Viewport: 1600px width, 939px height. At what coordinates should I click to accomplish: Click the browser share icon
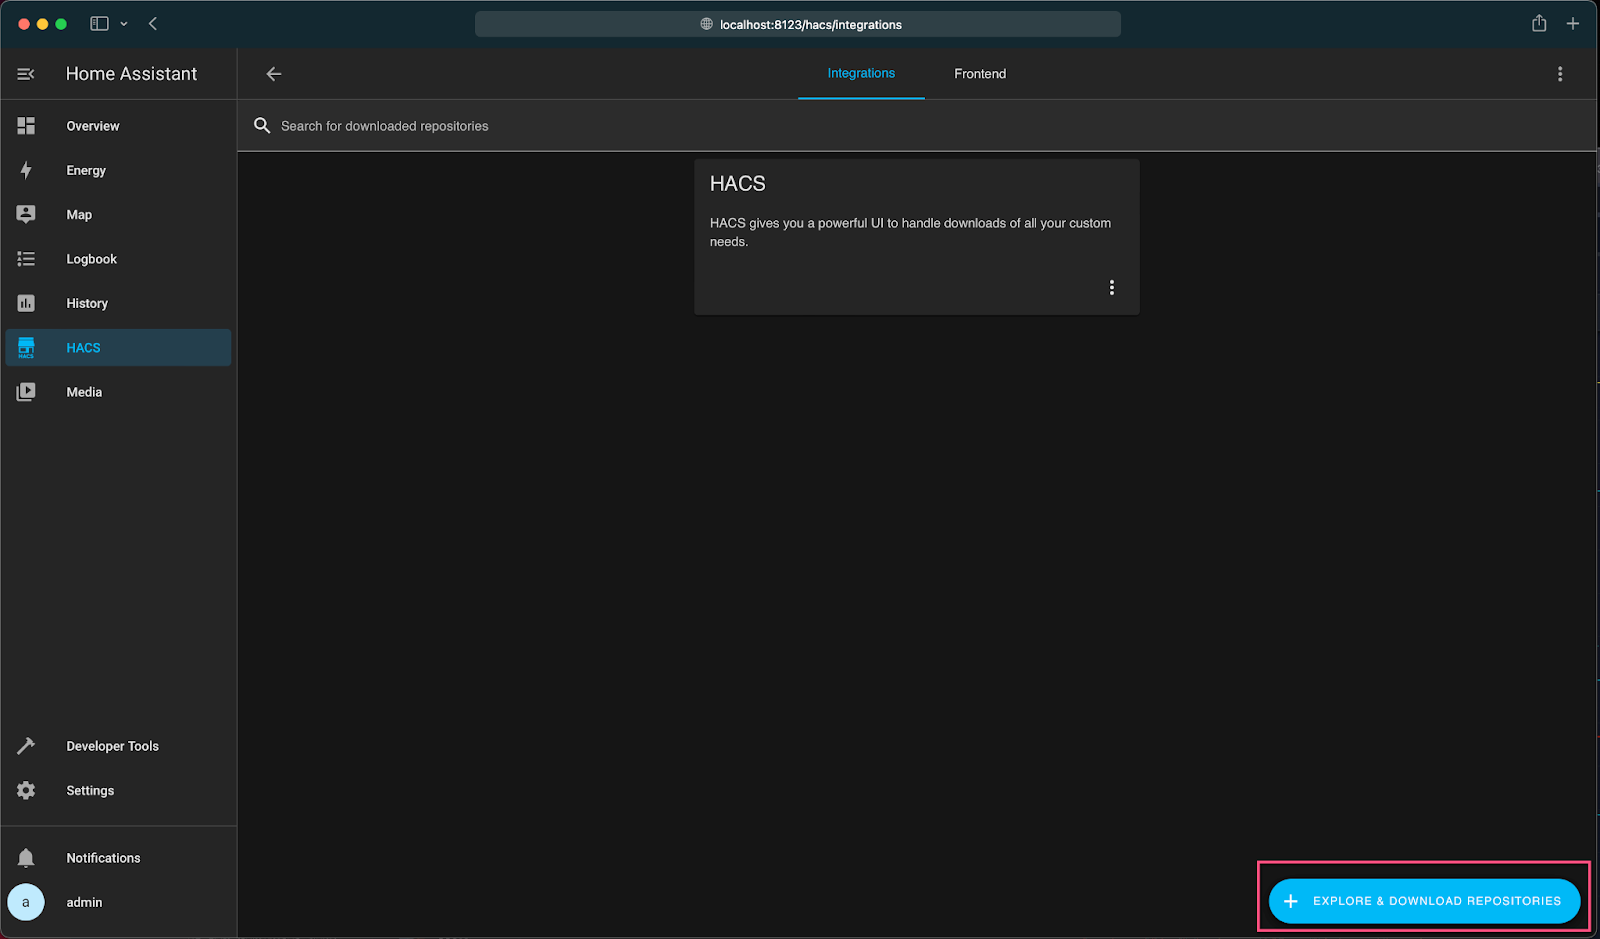pyautogui.click(x=1539, y=23)
